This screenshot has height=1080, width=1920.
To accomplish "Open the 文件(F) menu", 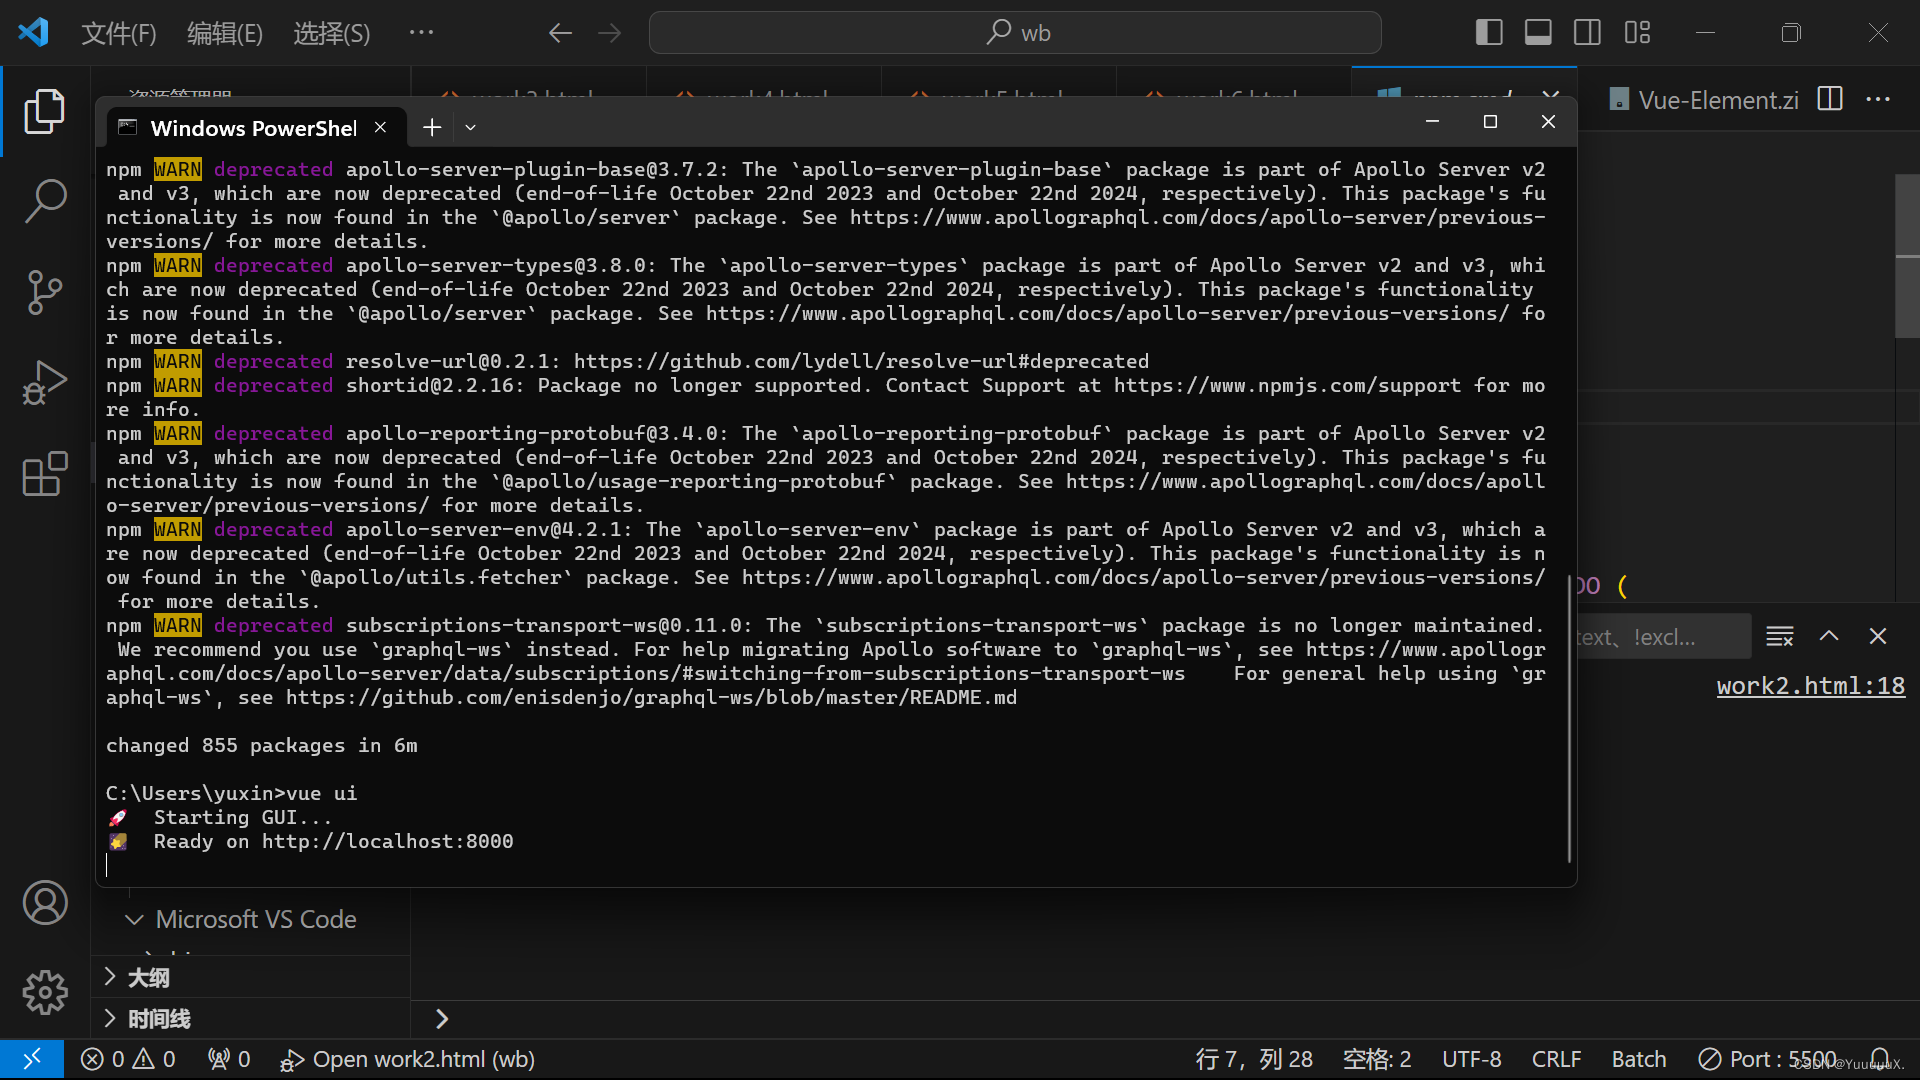I will [x=118, y=33].
